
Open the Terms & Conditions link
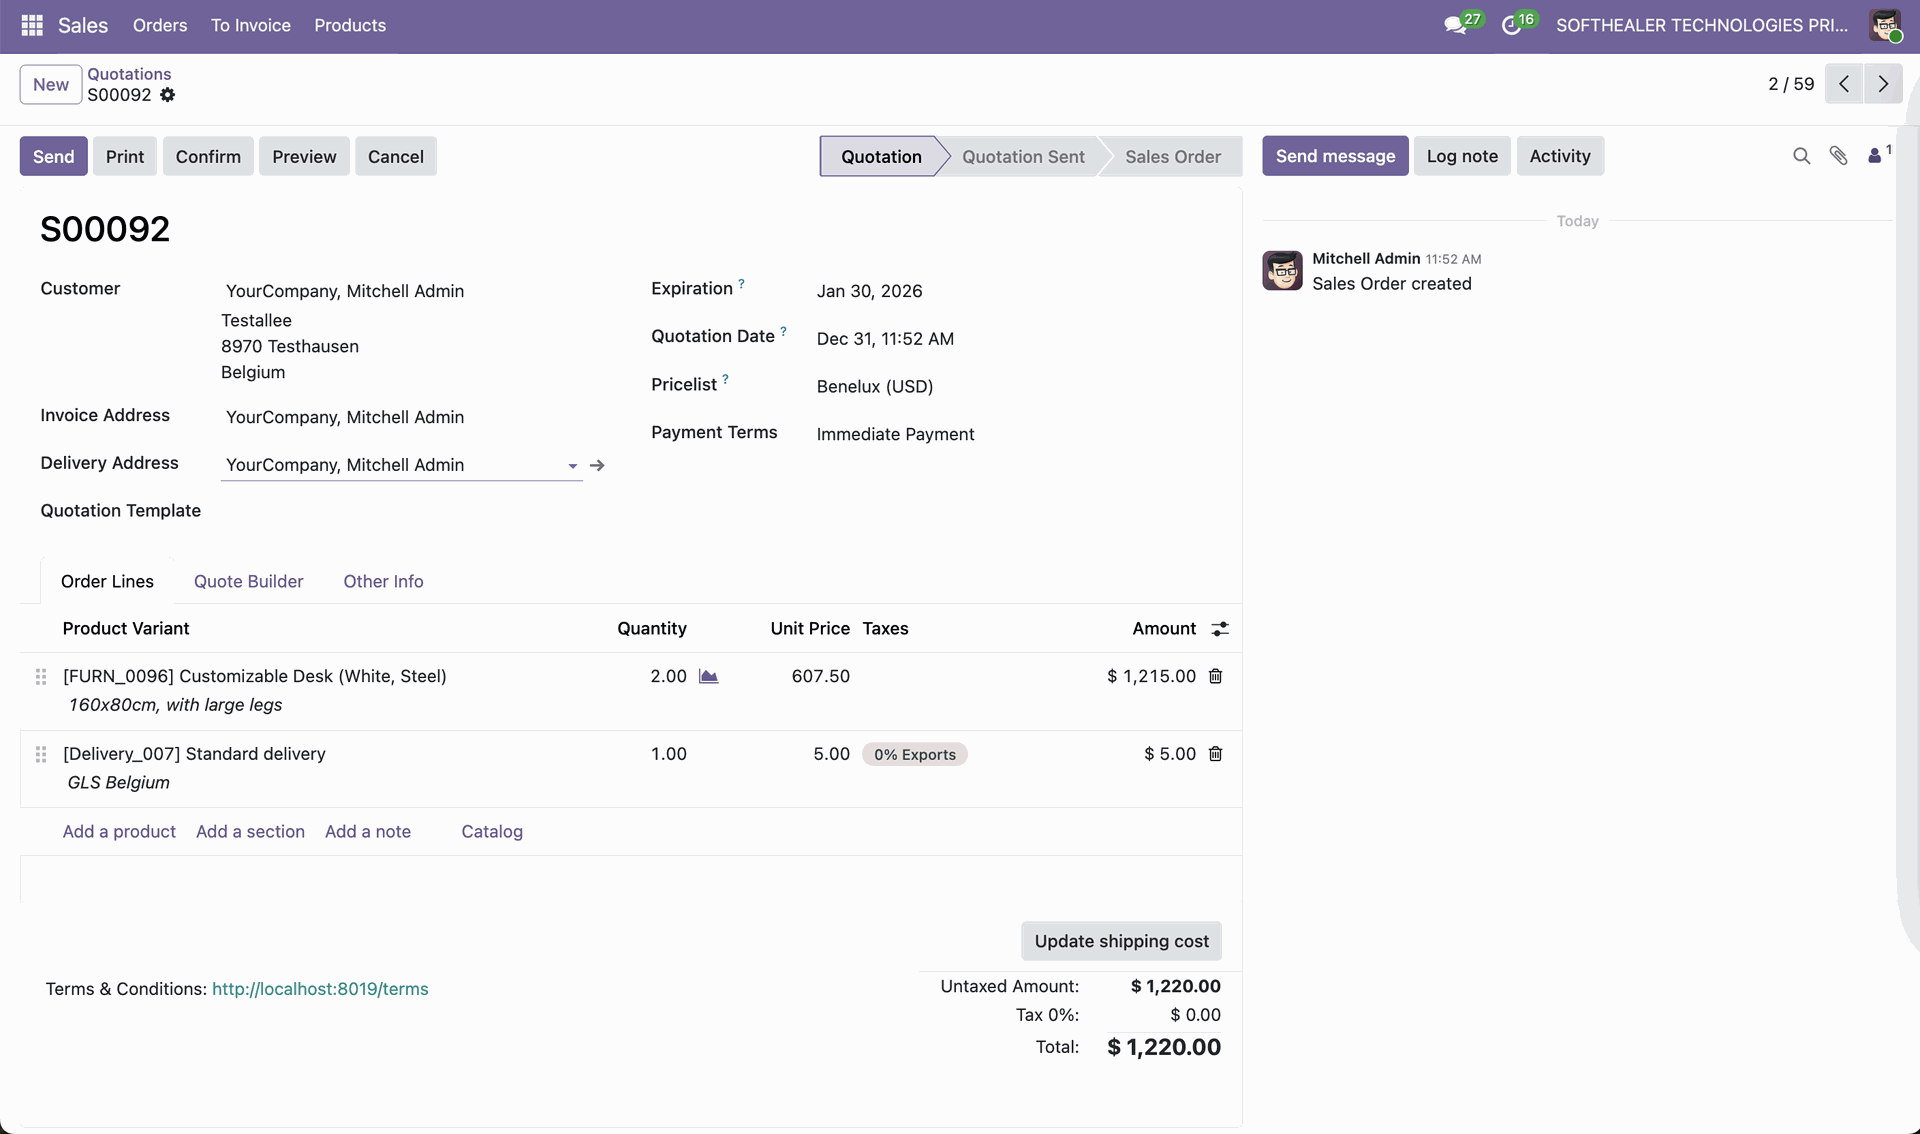point(320,989)
